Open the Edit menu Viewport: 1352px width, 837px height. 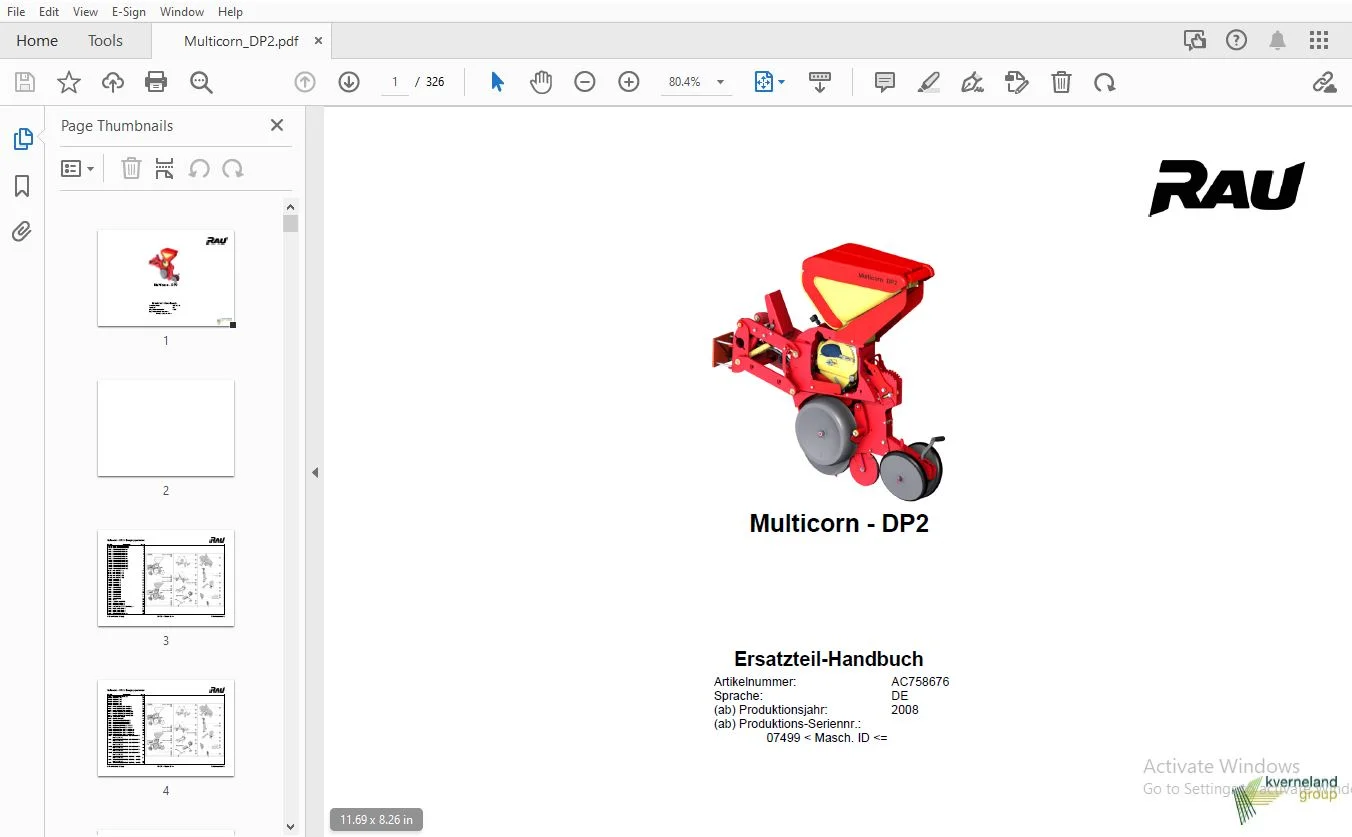[x=49, y=12]
